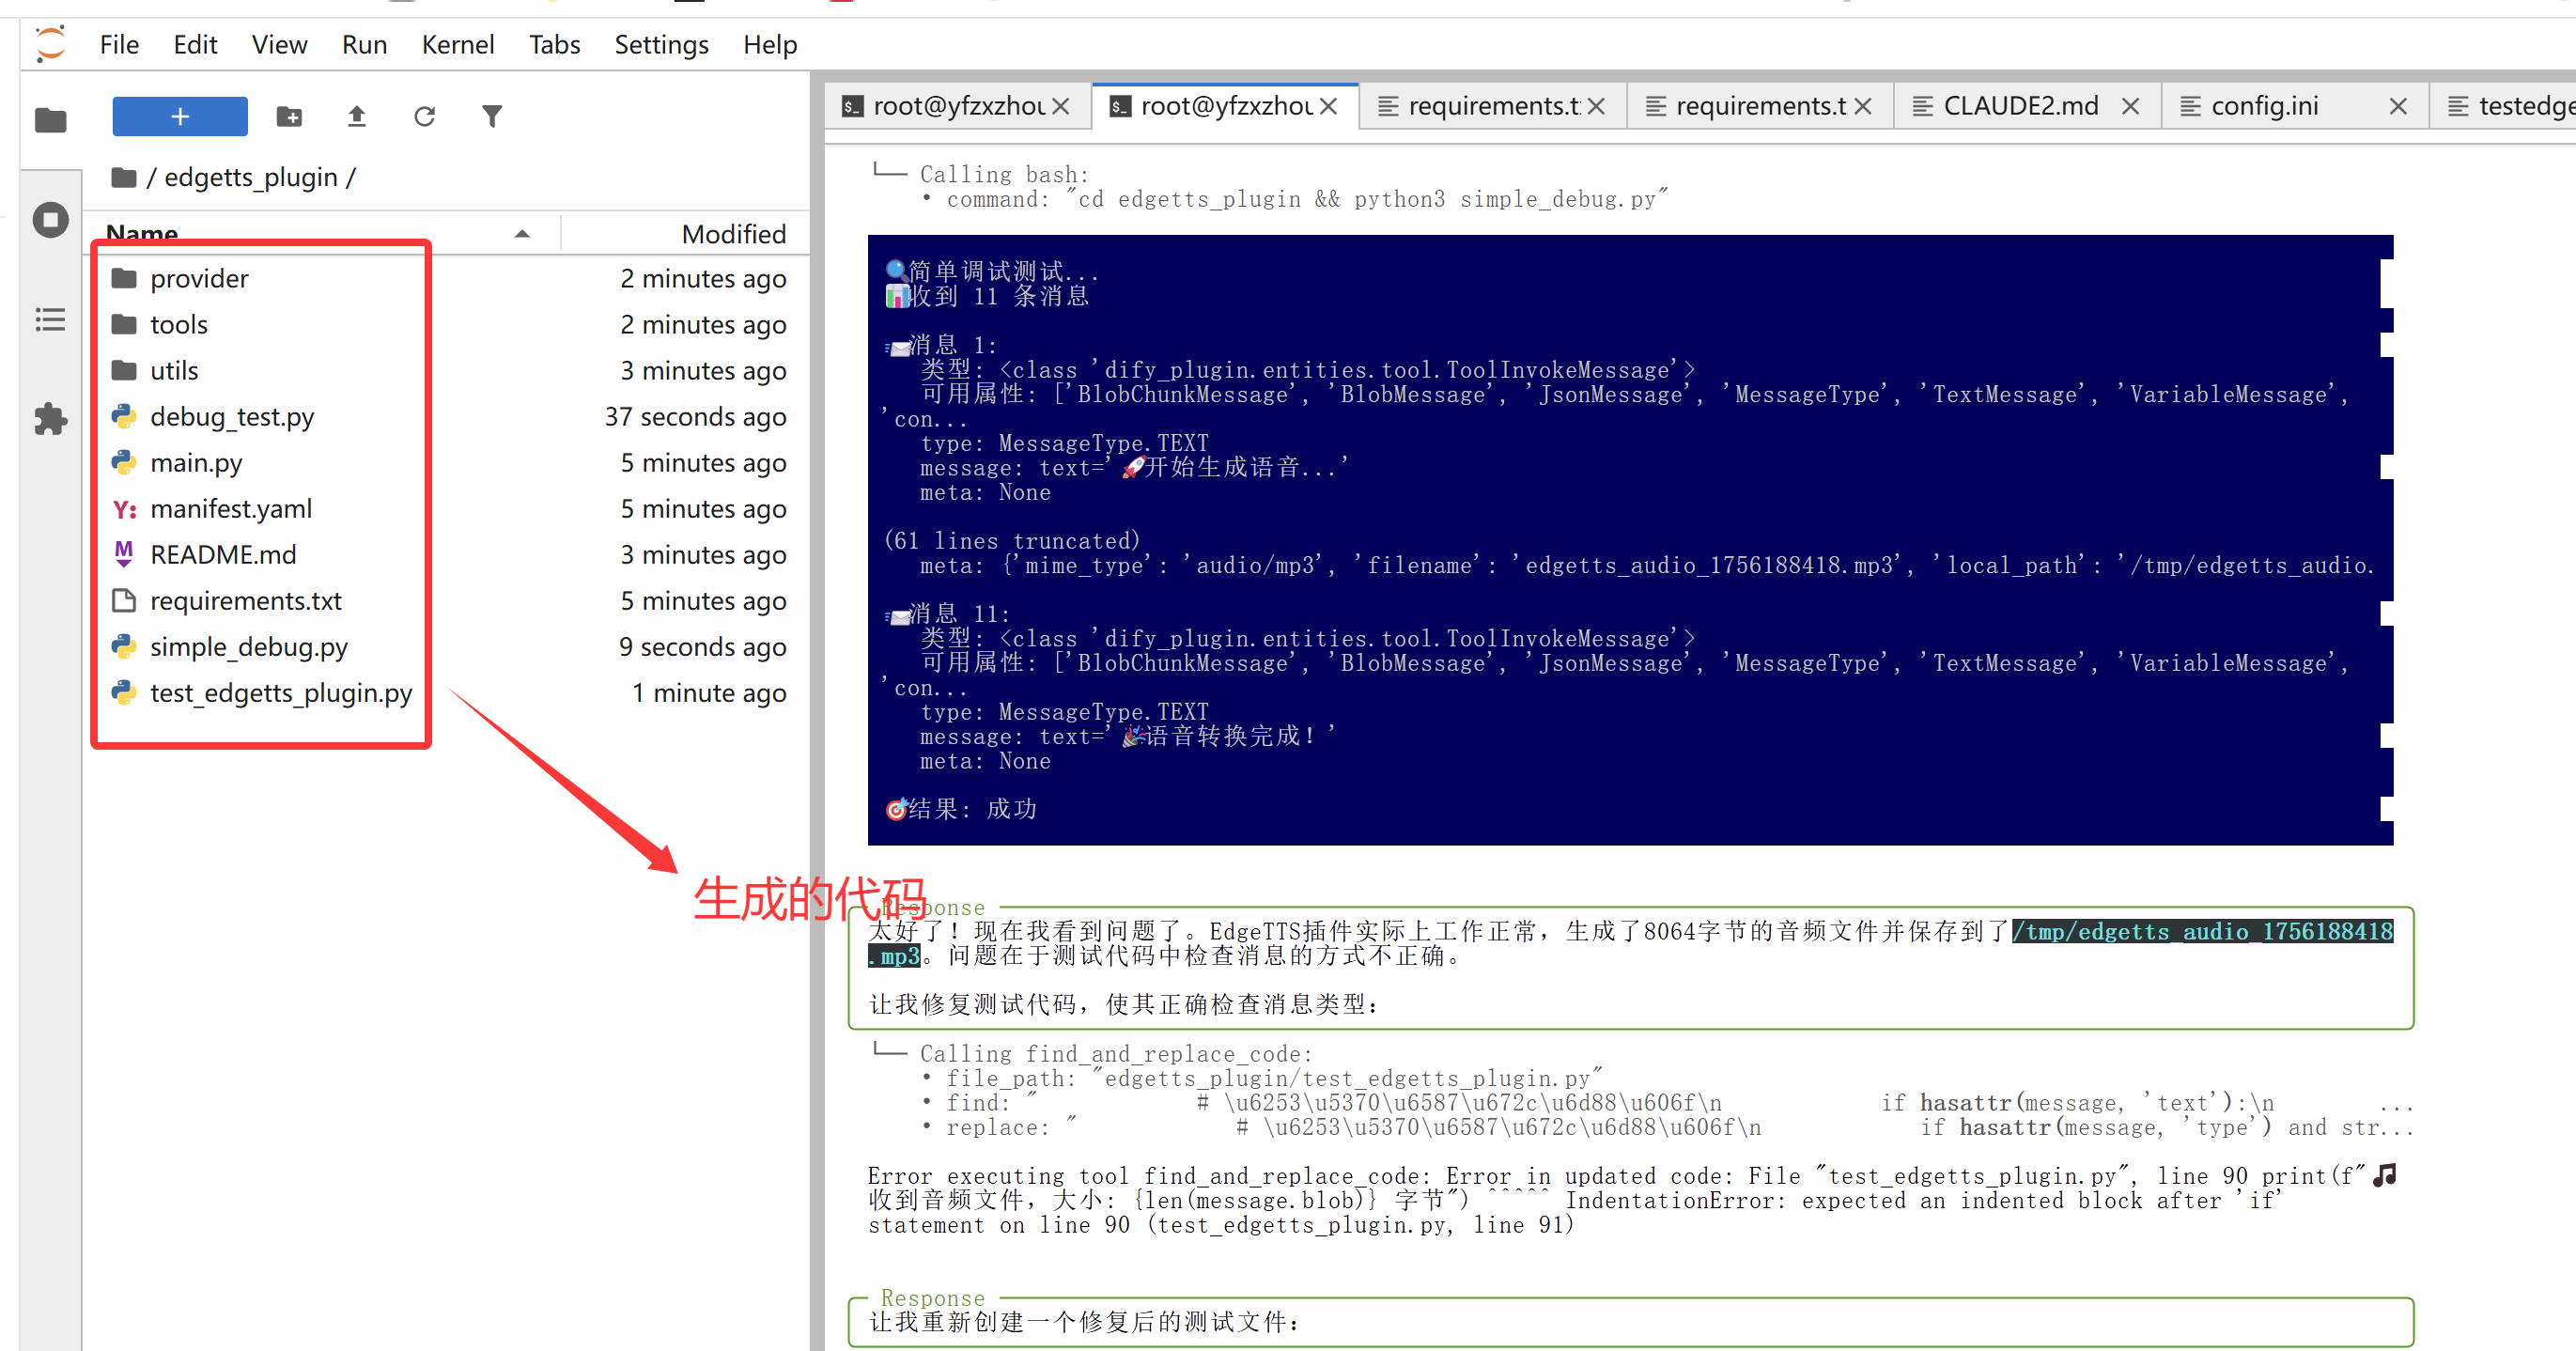
Task: Open the View menu
Action: point(279,44)
